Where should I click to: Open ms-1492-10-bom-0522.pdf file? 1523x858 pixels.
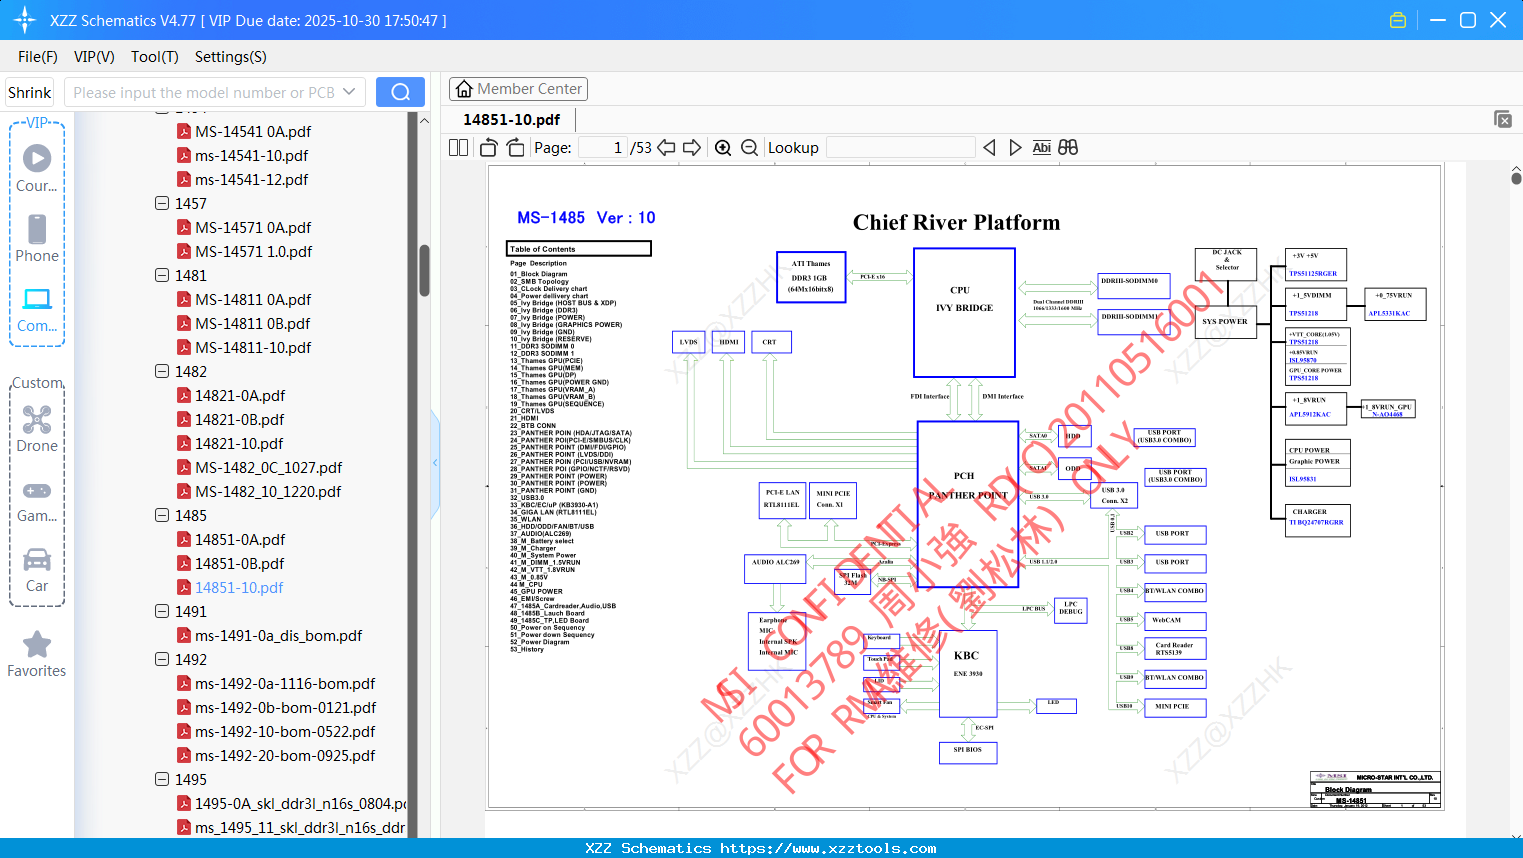(286, 732)
